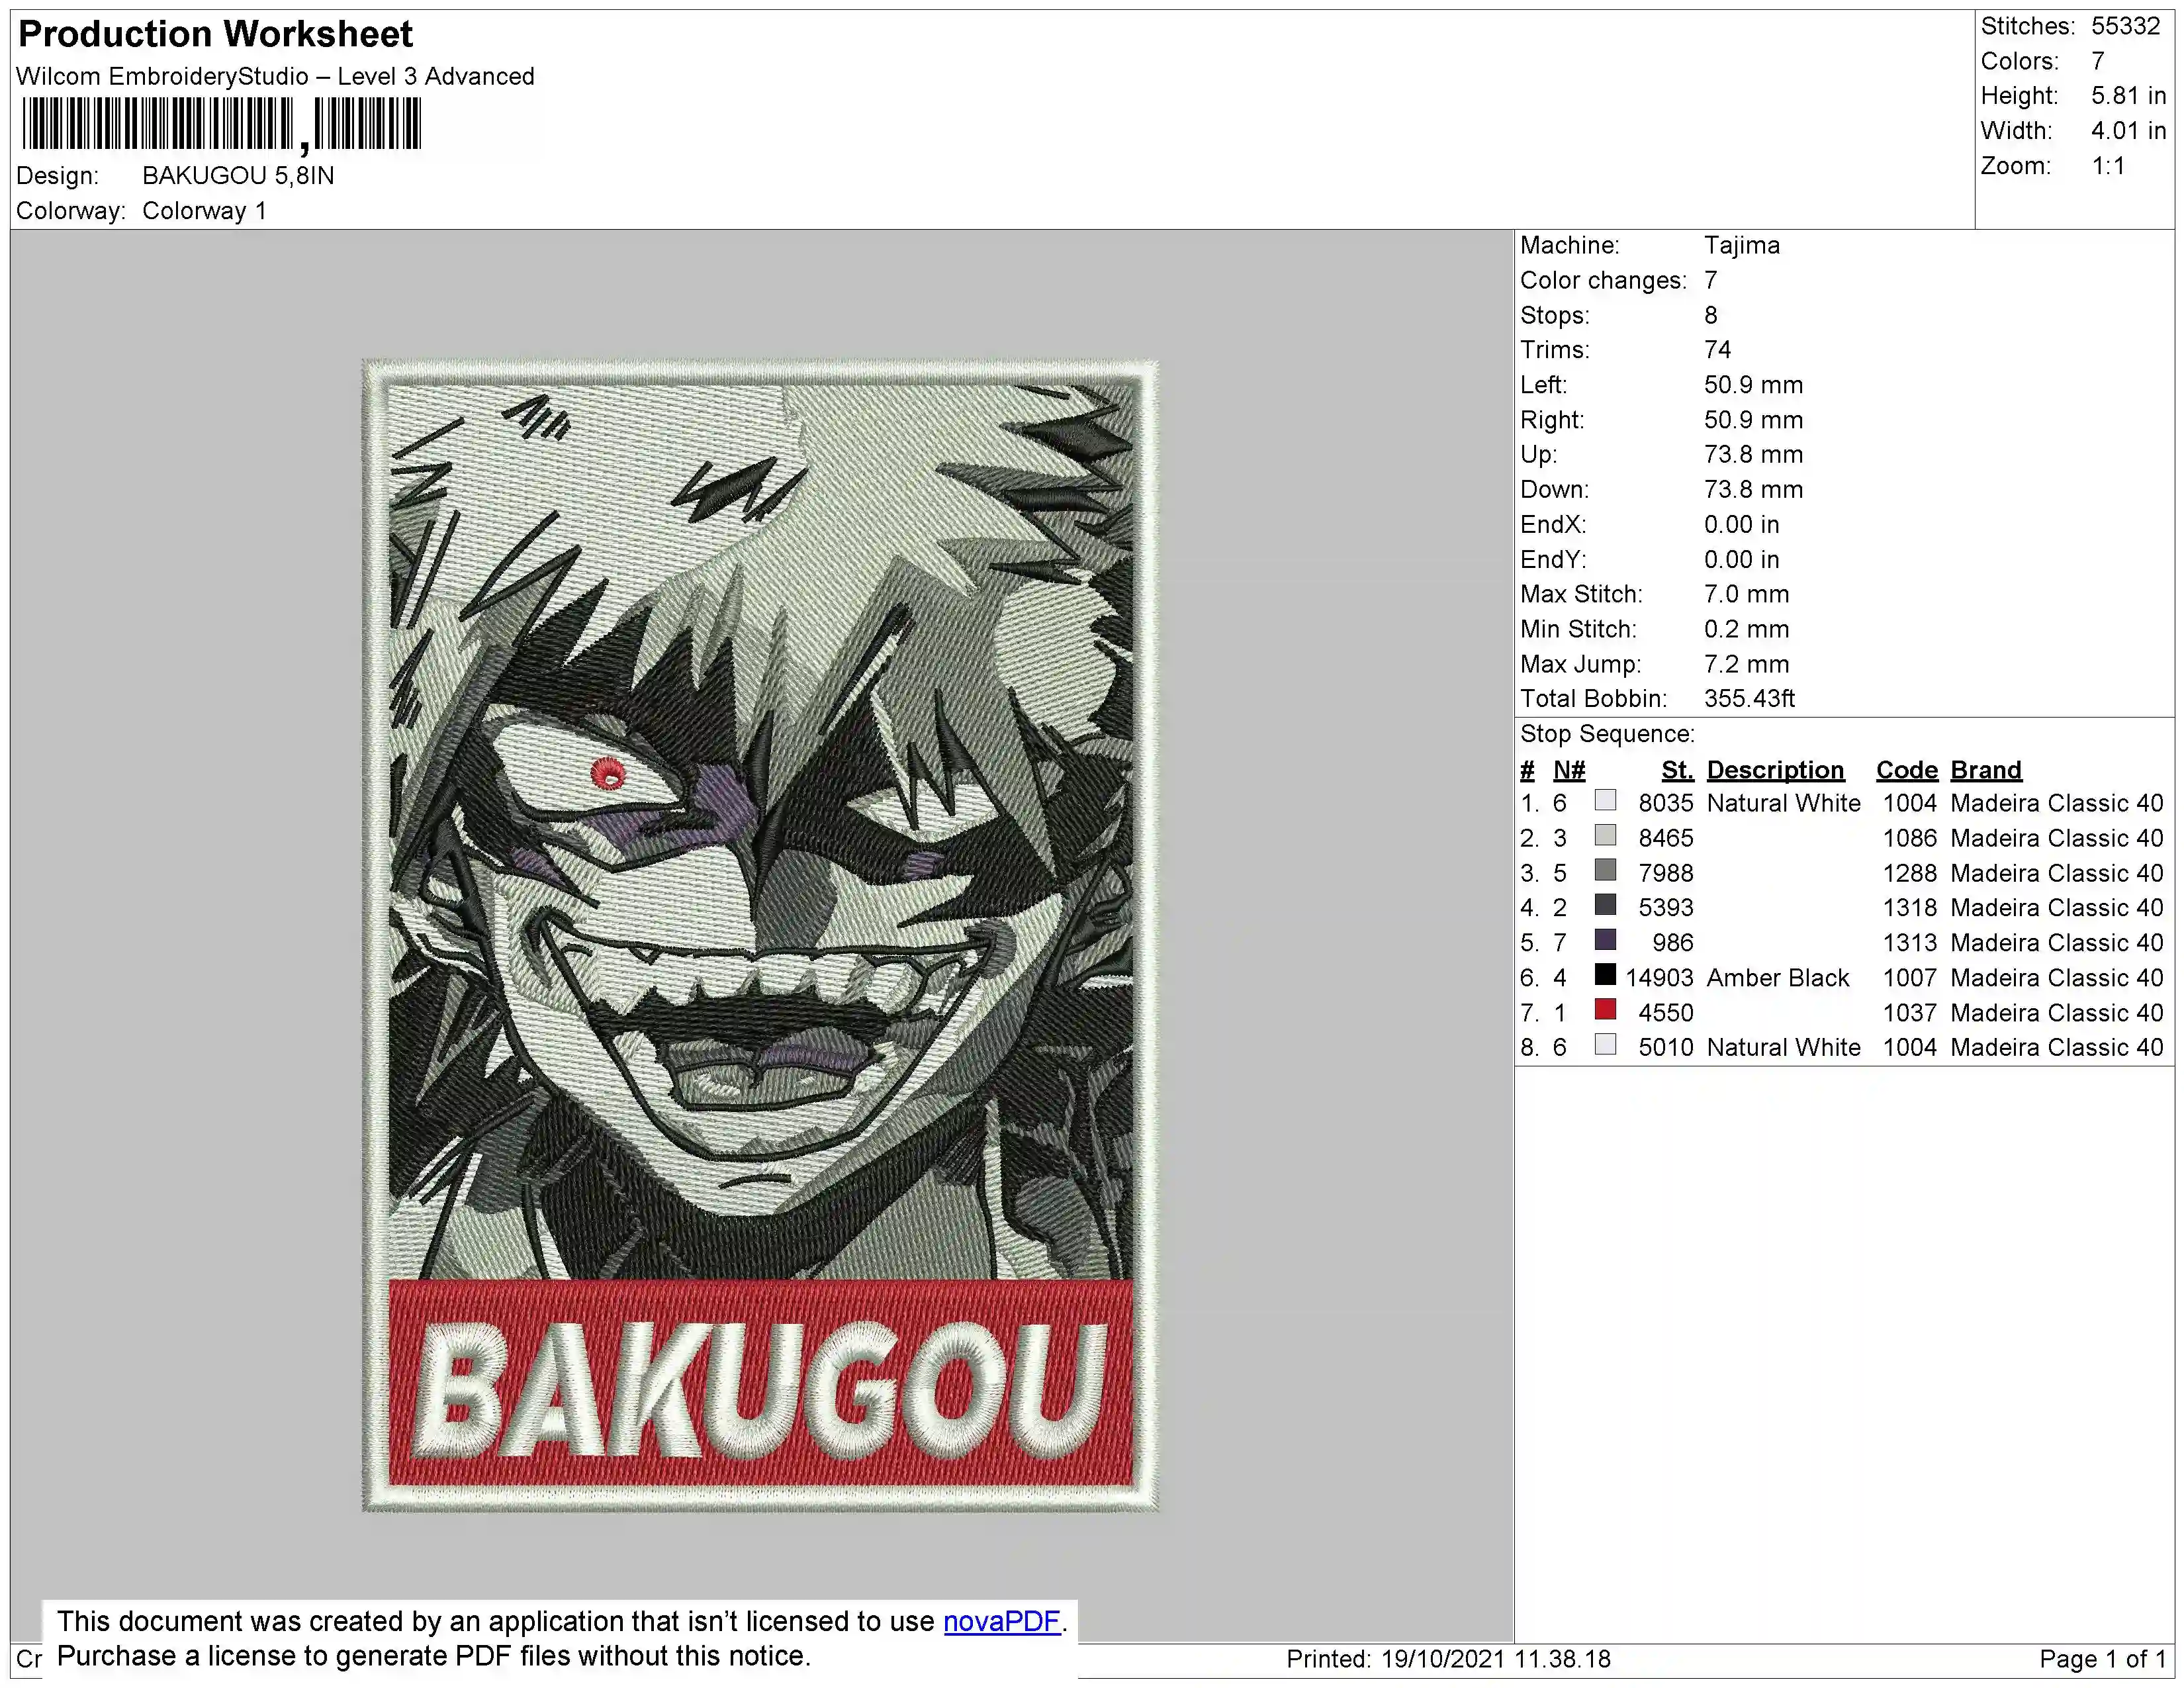Click the width value '4.01 in'

[x=2128, y=131]
